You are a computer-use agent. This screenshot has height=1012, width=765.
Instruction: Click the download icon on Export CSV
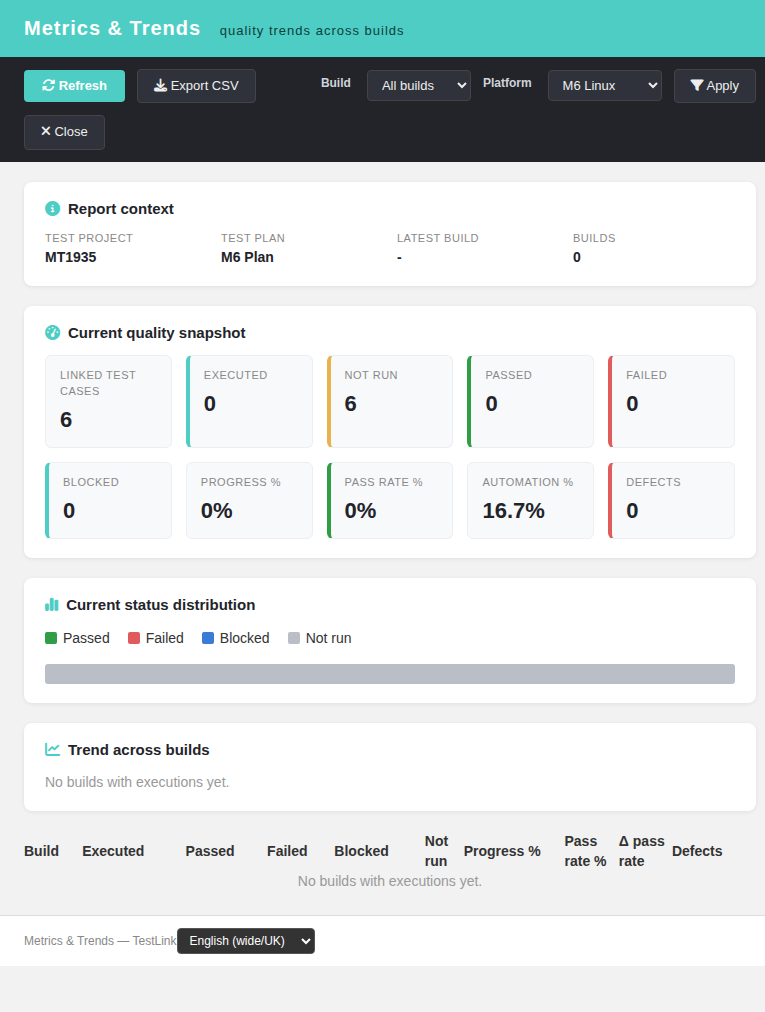160,85
